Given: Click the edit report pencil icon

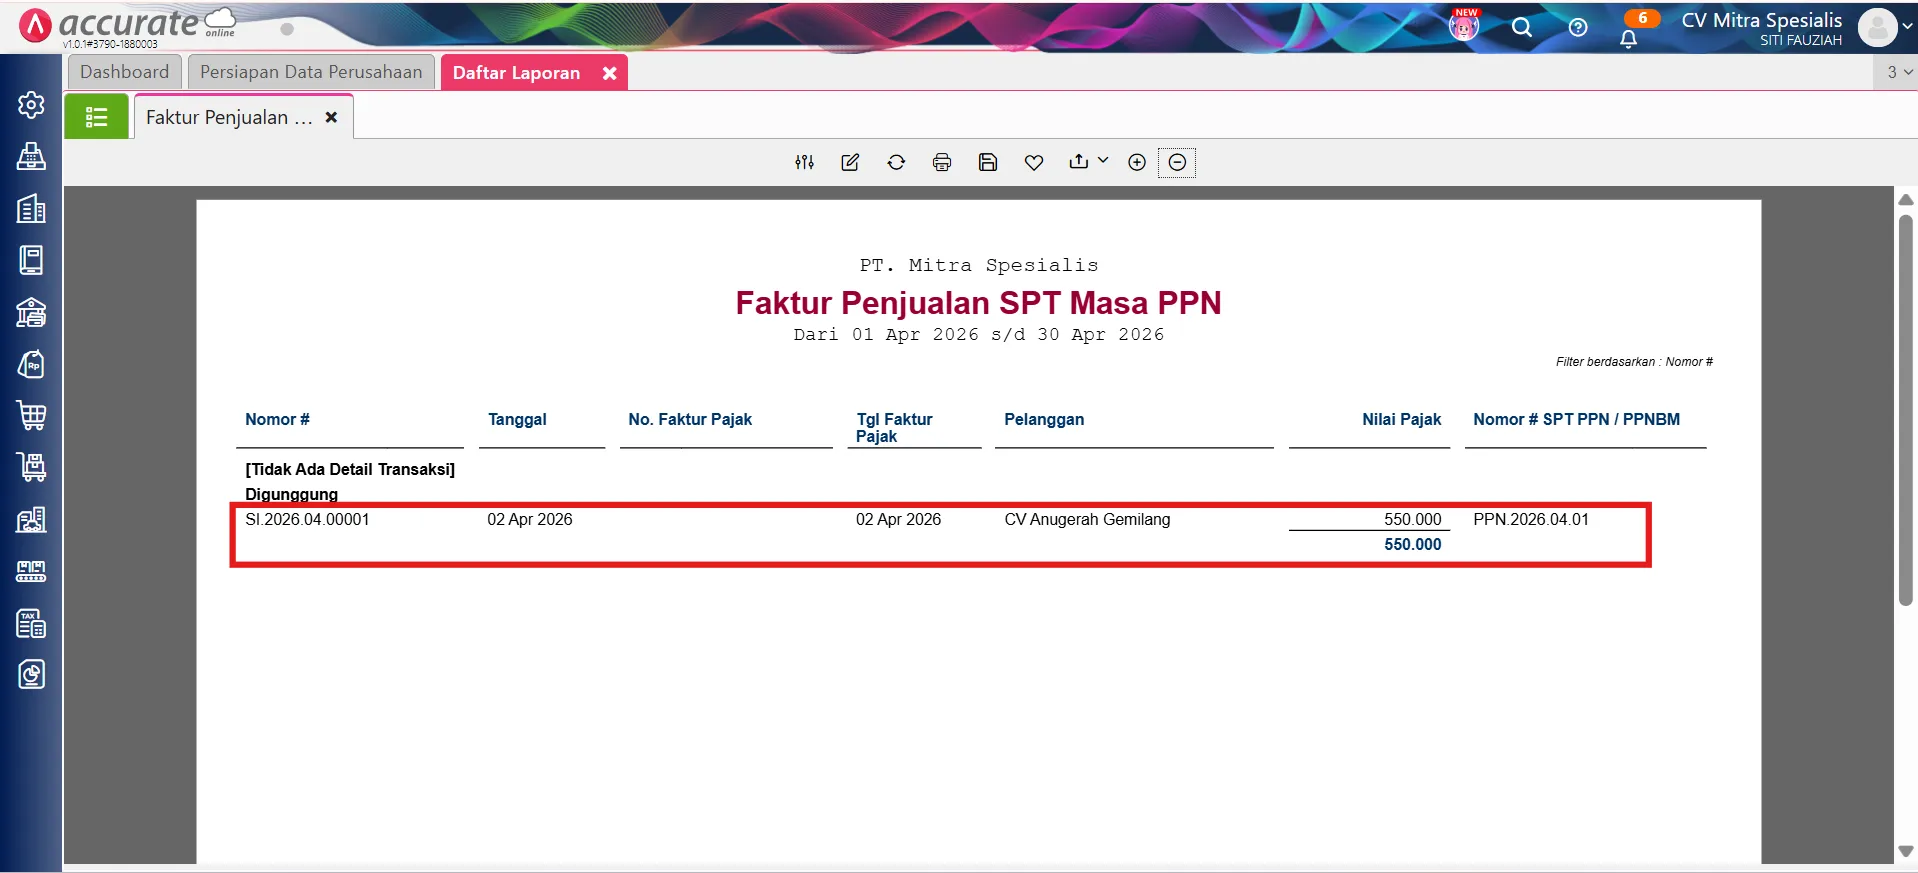Looking at the screenshot, I should (x=850, y=162).
